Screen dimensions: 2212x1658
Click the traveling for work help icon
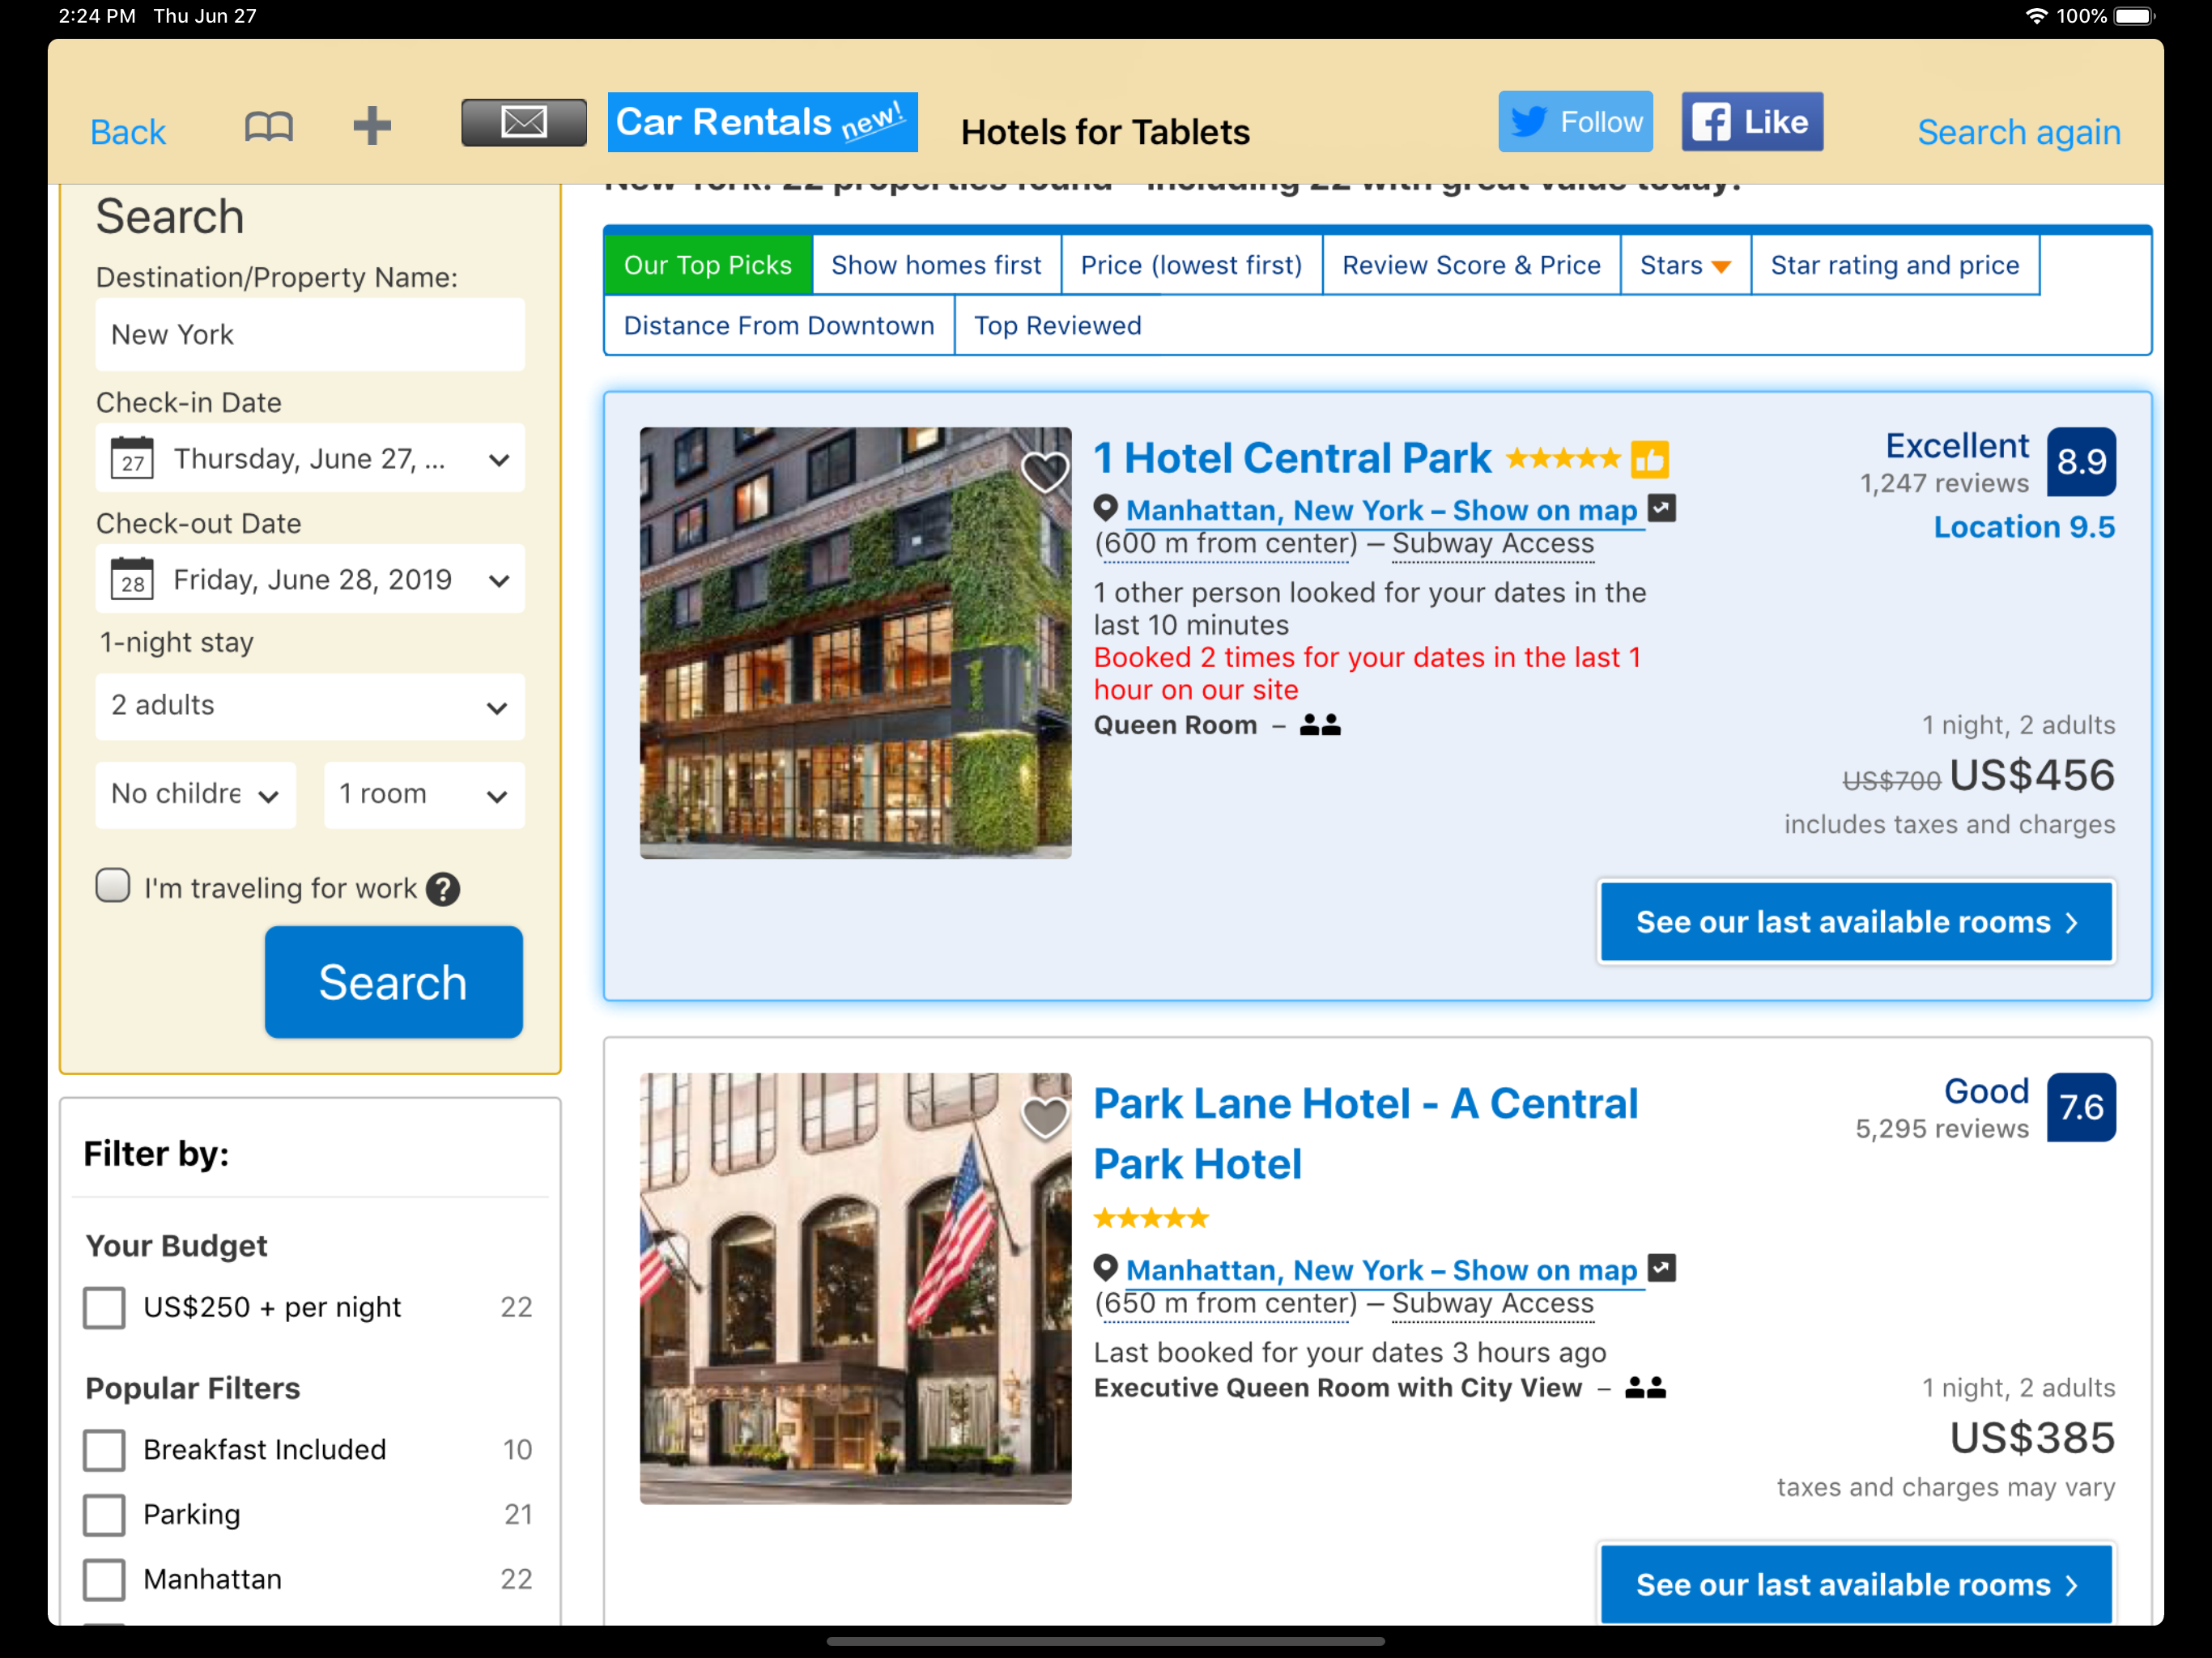pyautogui.click(x=442, y=889)
